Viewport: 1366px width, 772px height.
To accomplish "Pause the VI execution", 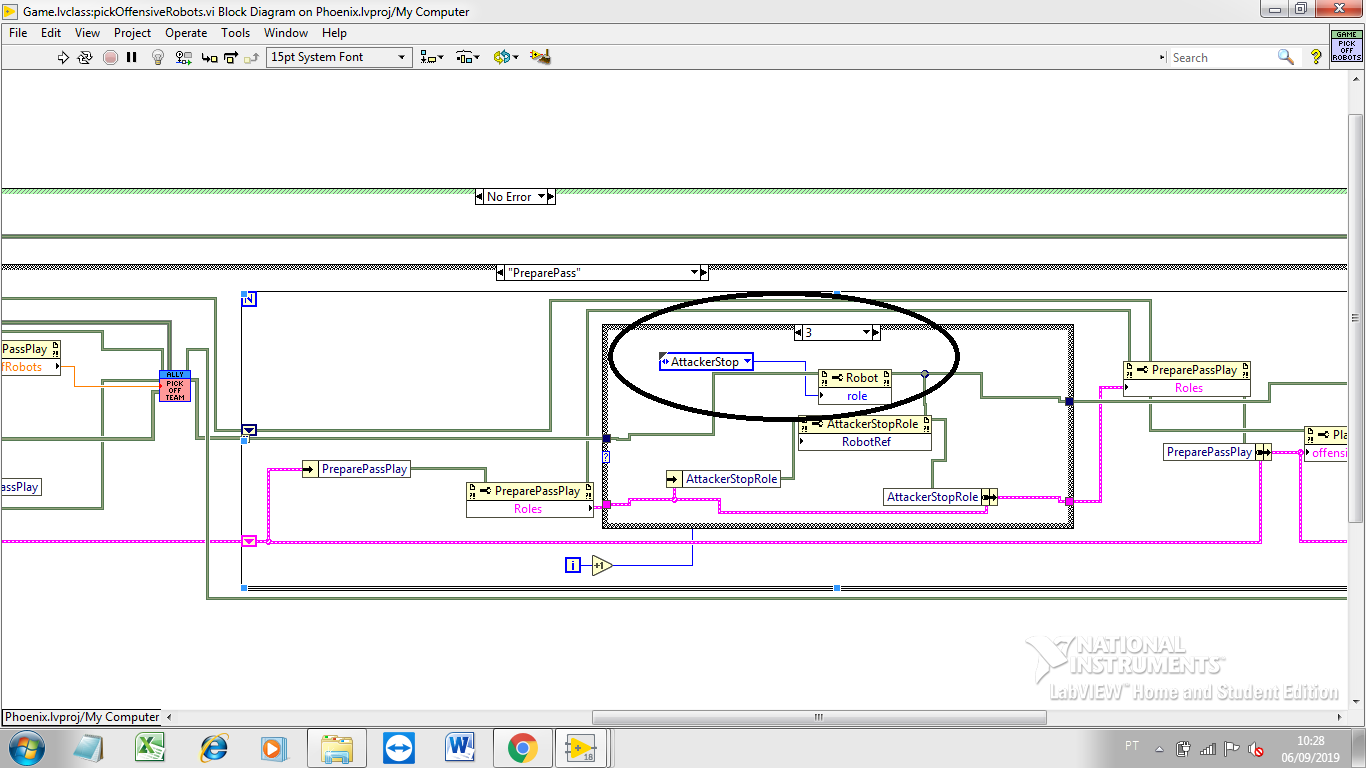I will click(x=132, y=57).
